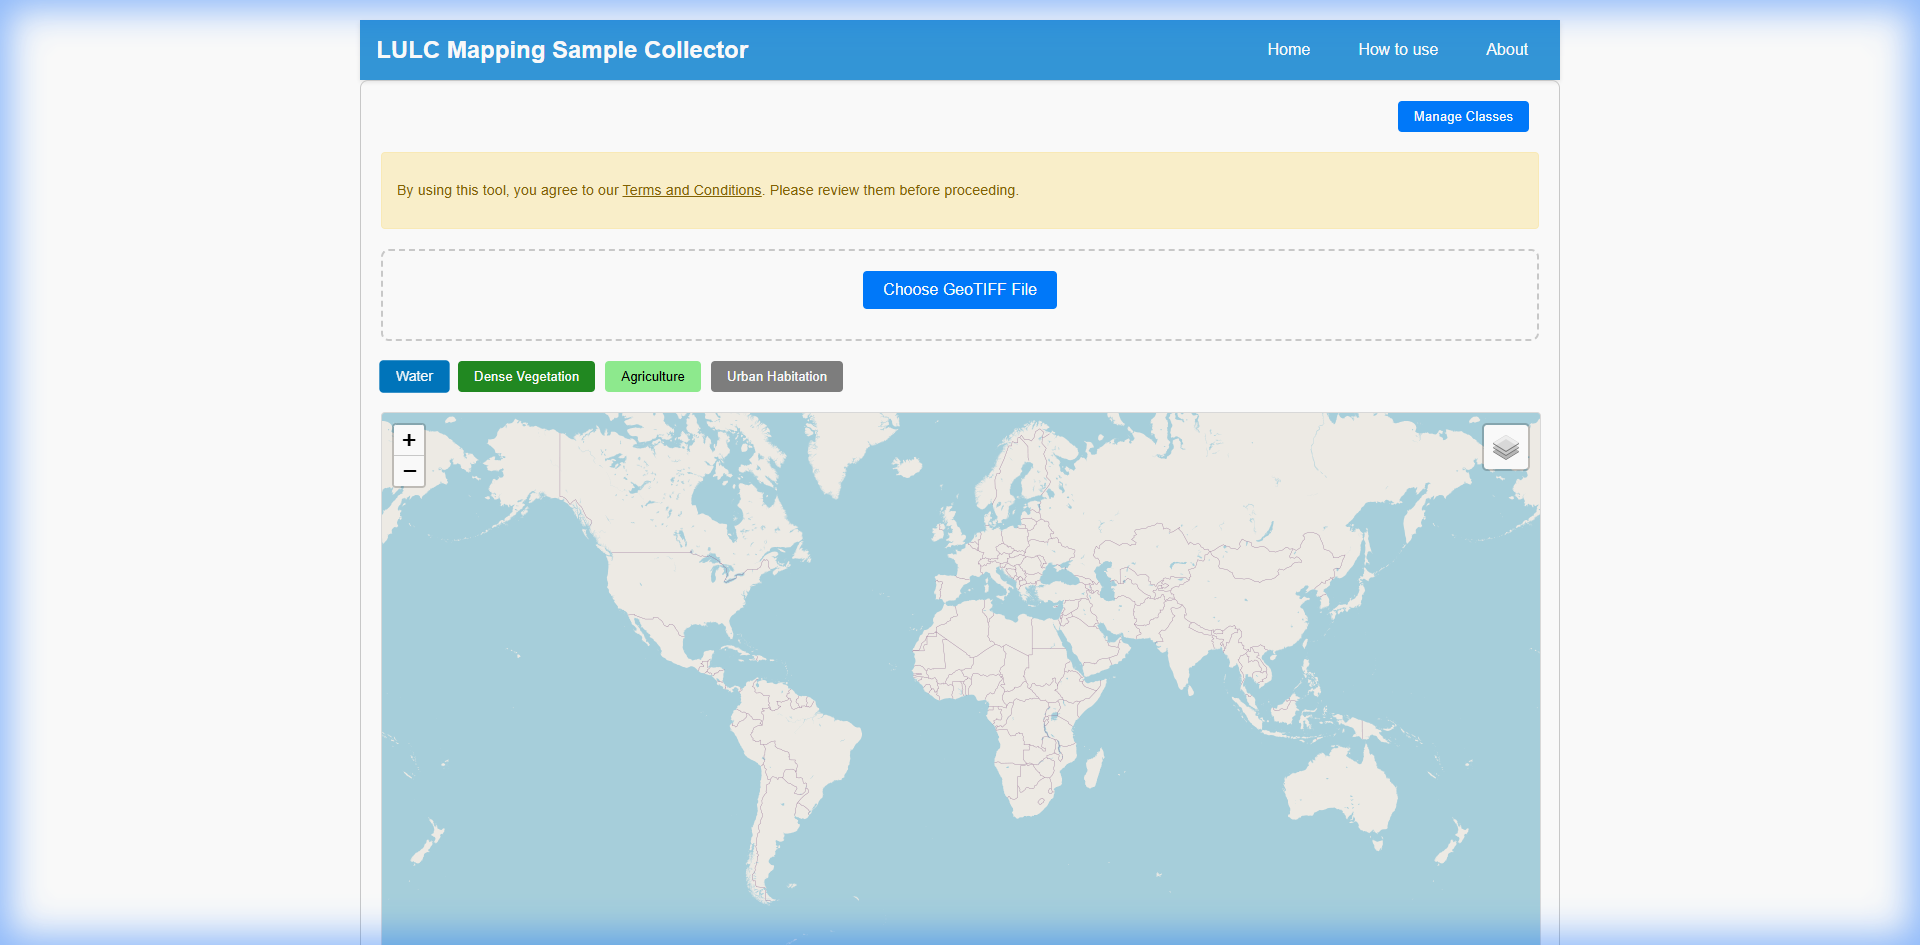
Task: Open the Terms and Conditions link
Action: pos(691,190)
